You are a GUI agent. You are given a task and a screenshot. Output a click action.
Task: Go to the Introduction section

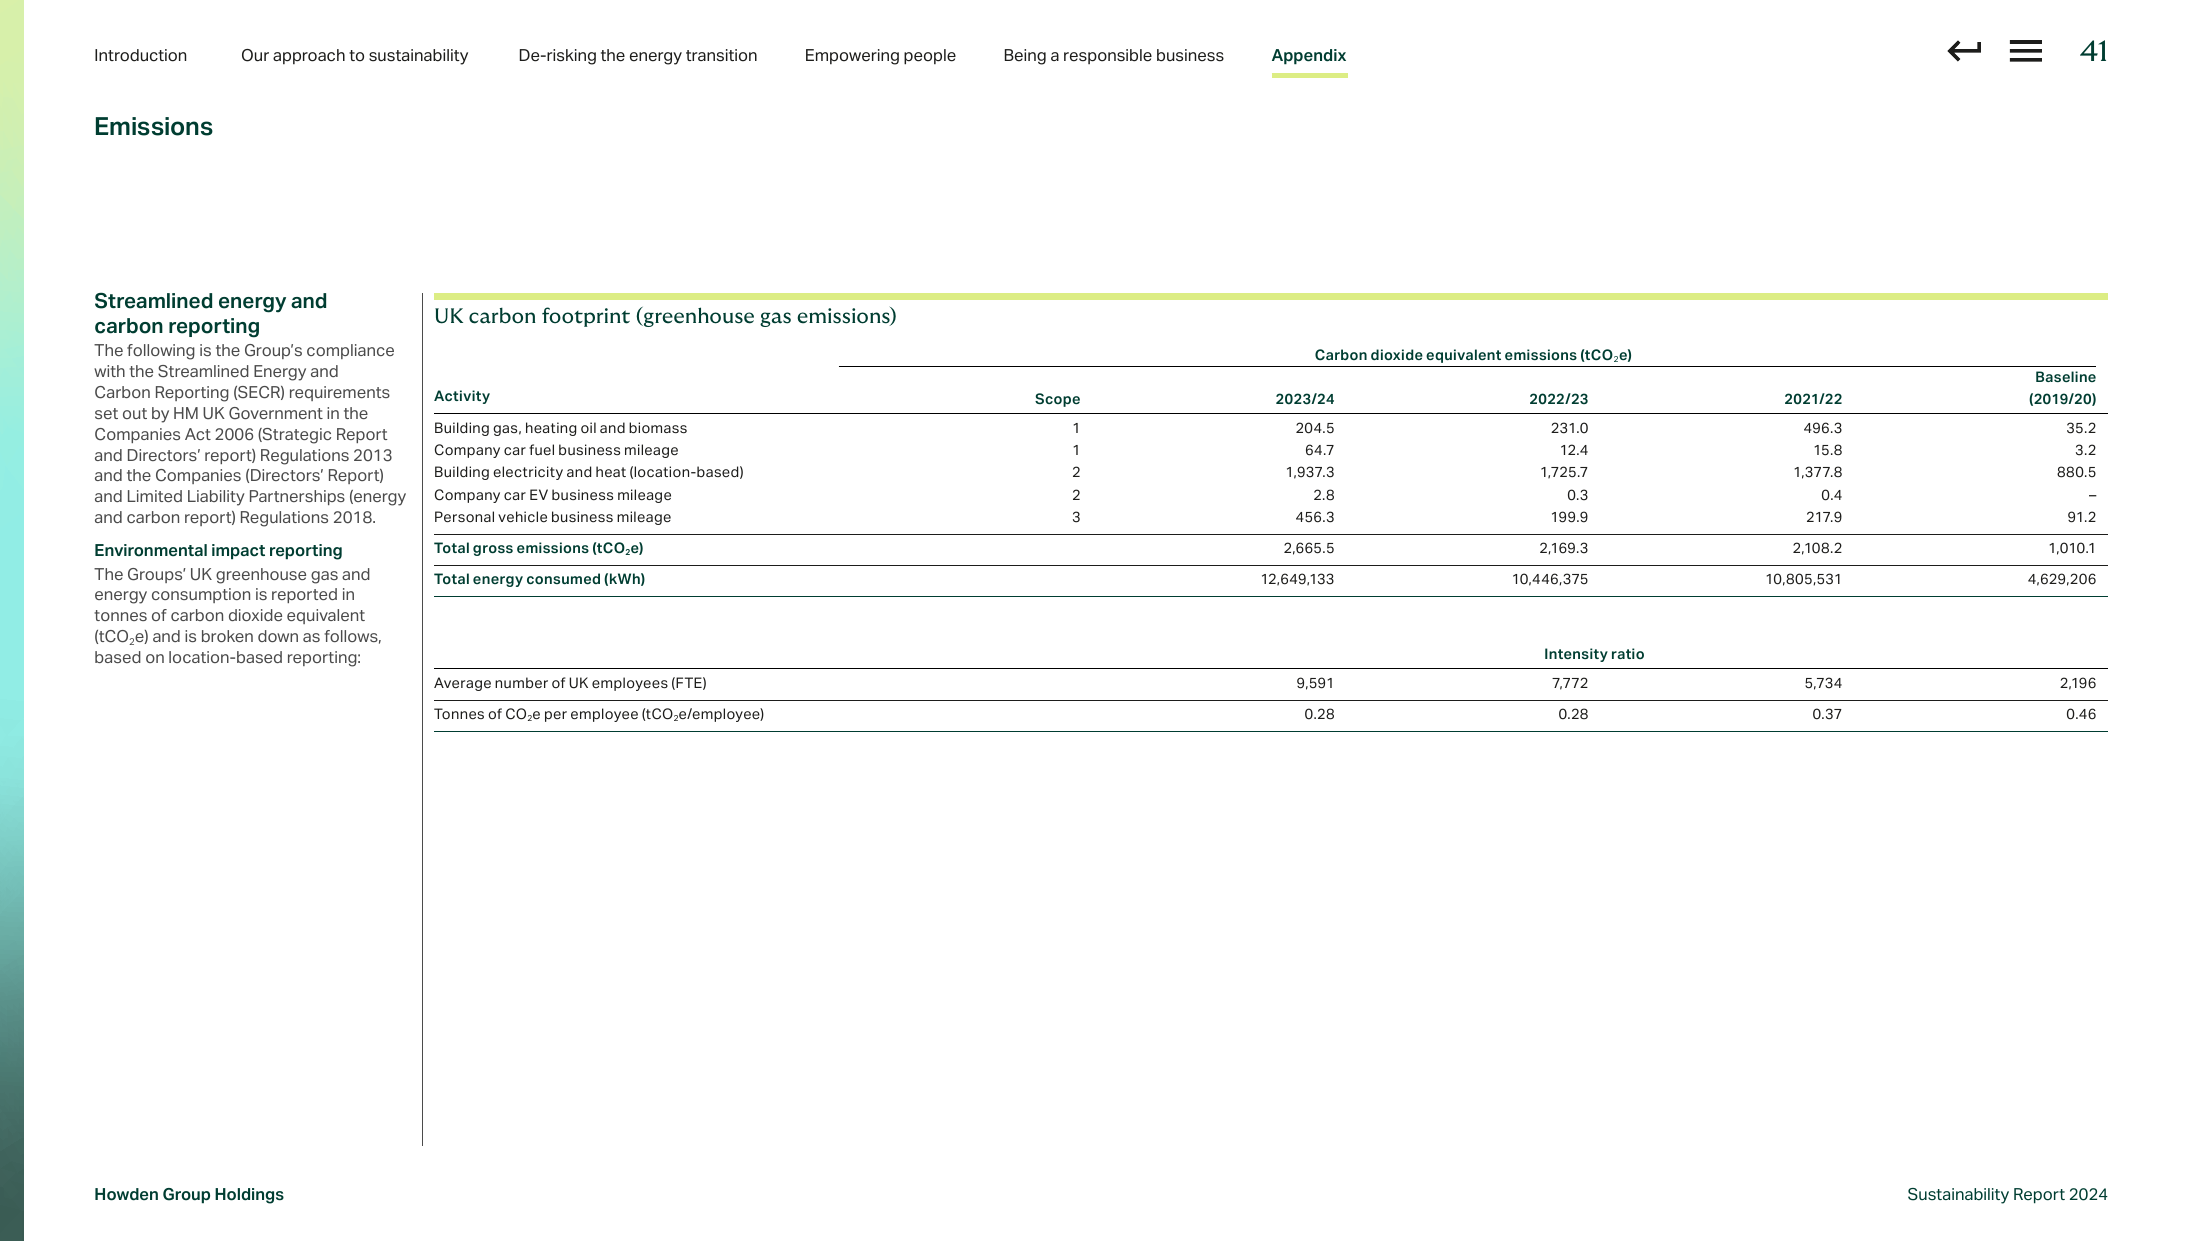[x=140, y=56]
